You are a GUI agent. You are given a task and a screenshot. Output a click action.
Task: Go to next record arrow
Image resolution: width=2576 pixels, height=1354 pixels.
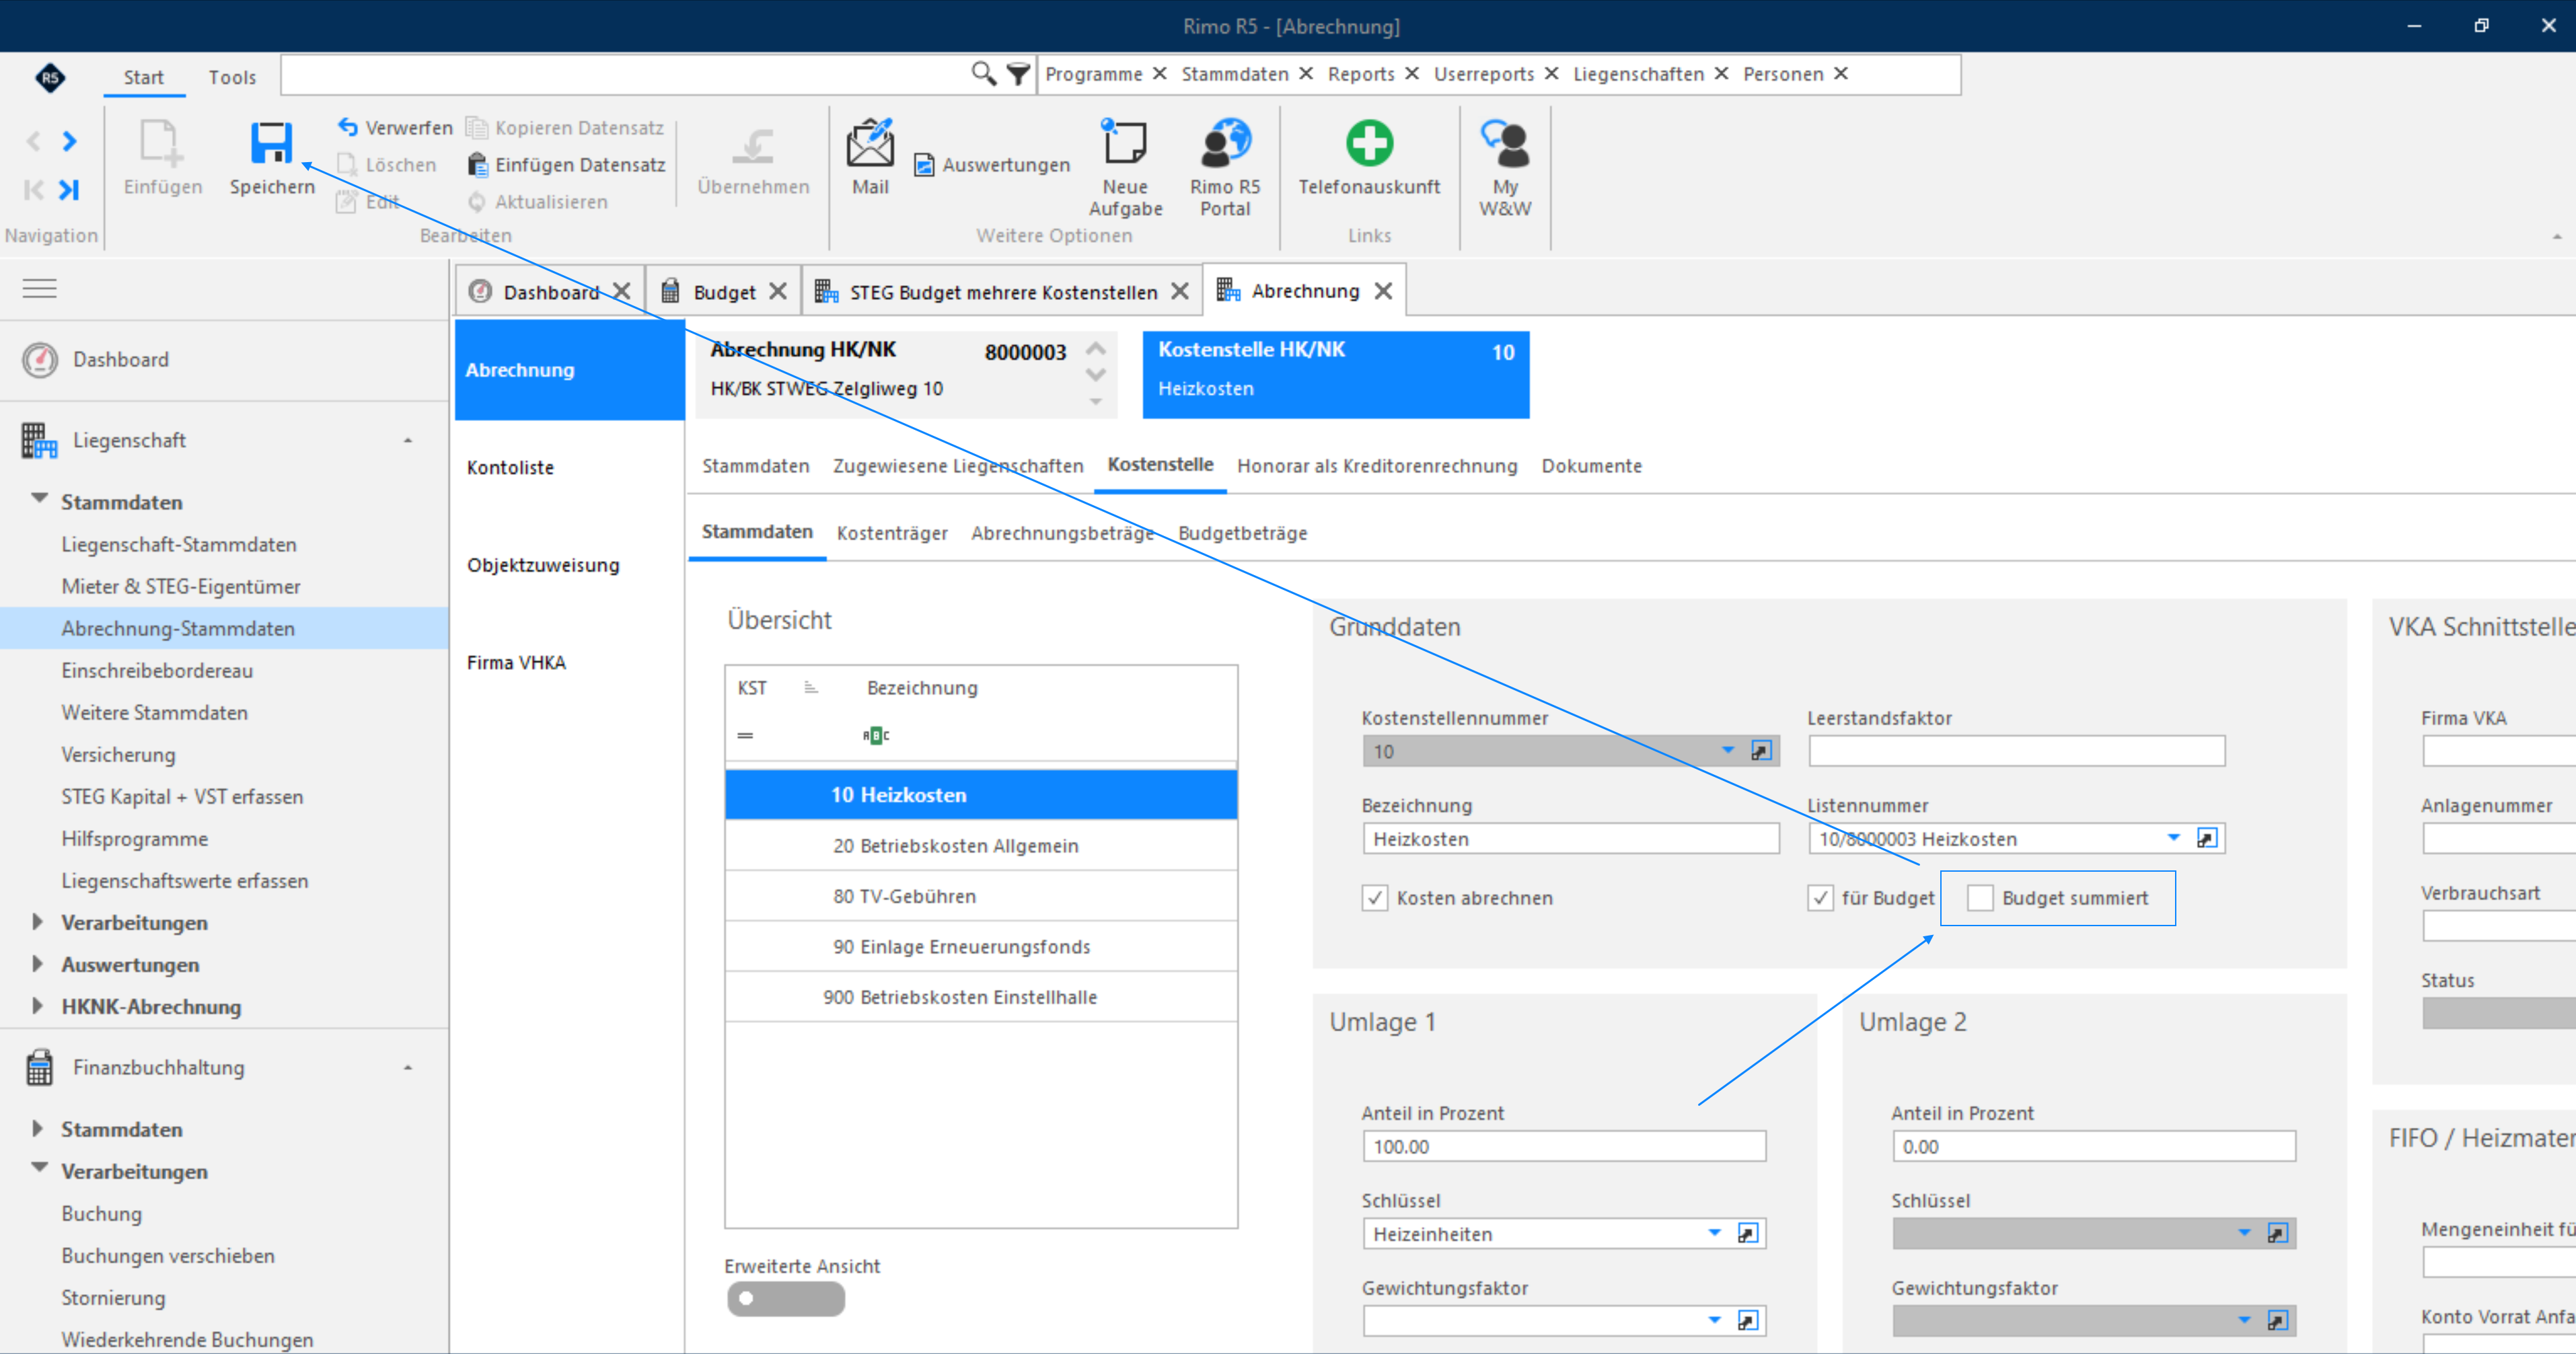69,141
